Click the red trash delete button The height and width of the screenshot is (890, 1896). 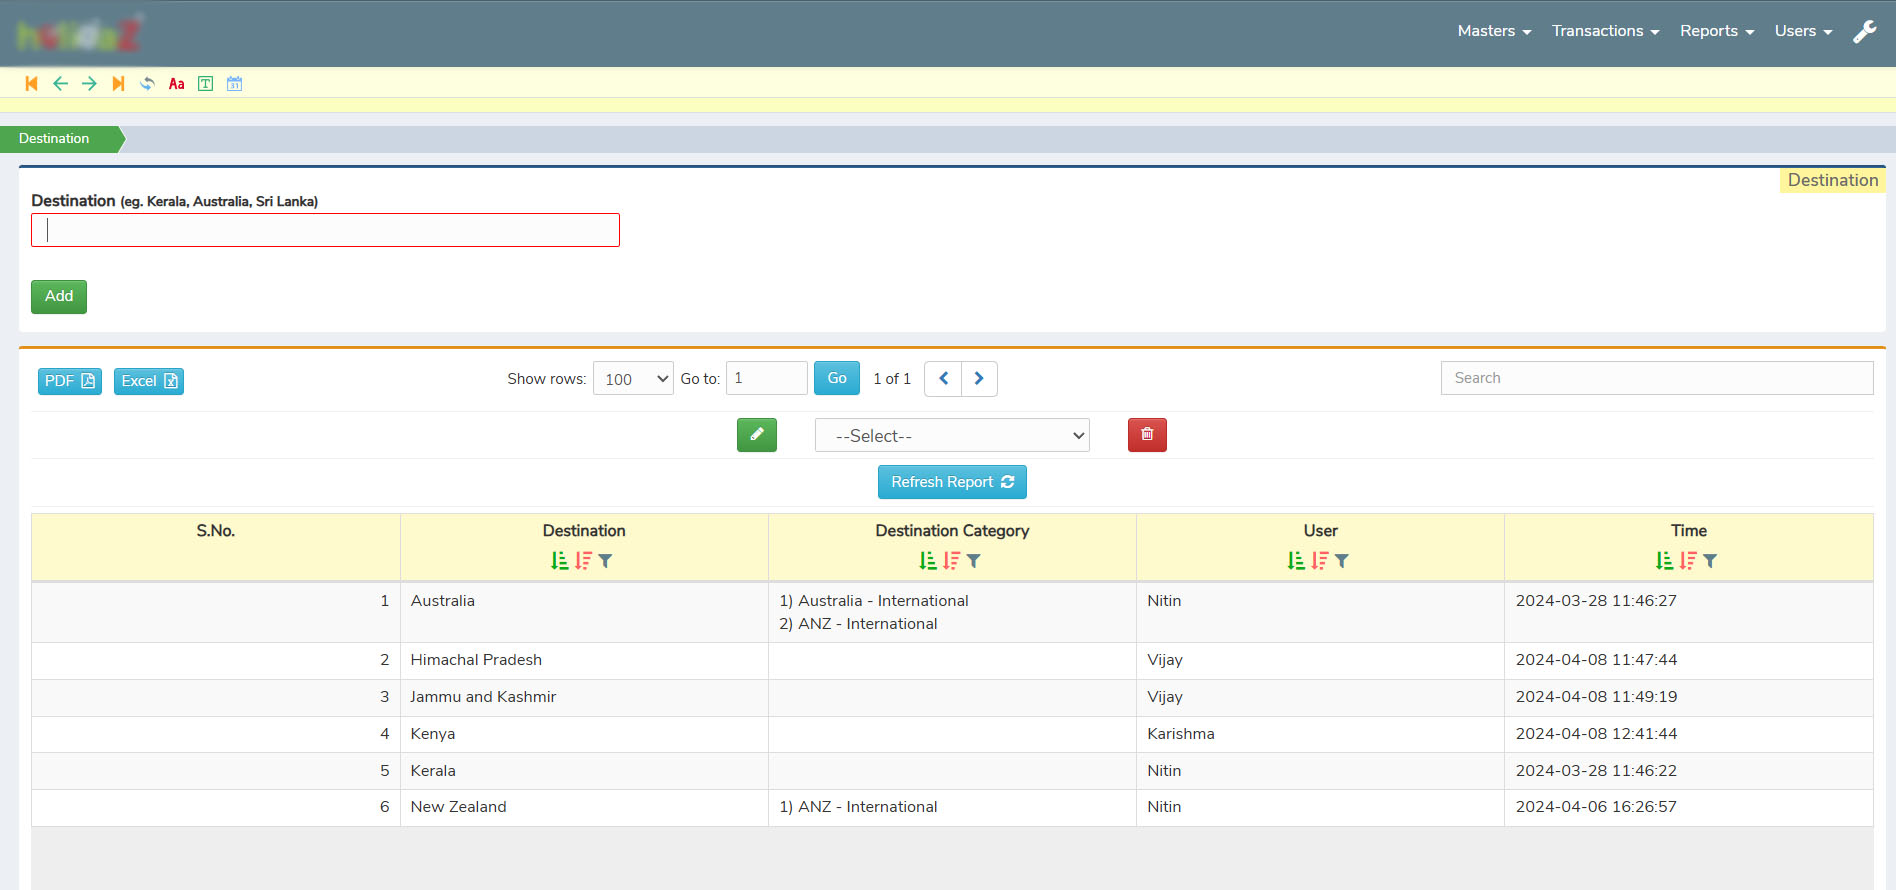tap(1147, 435)
